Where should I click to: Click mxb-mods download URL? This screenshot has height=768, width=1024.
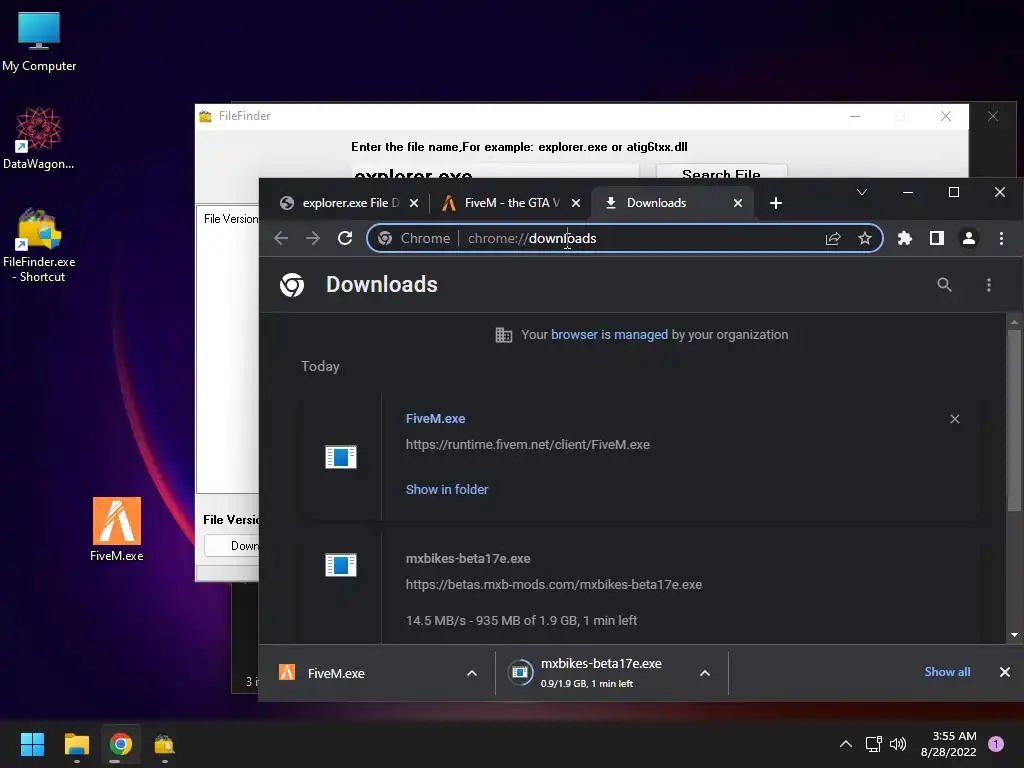[x=554, y=584]
